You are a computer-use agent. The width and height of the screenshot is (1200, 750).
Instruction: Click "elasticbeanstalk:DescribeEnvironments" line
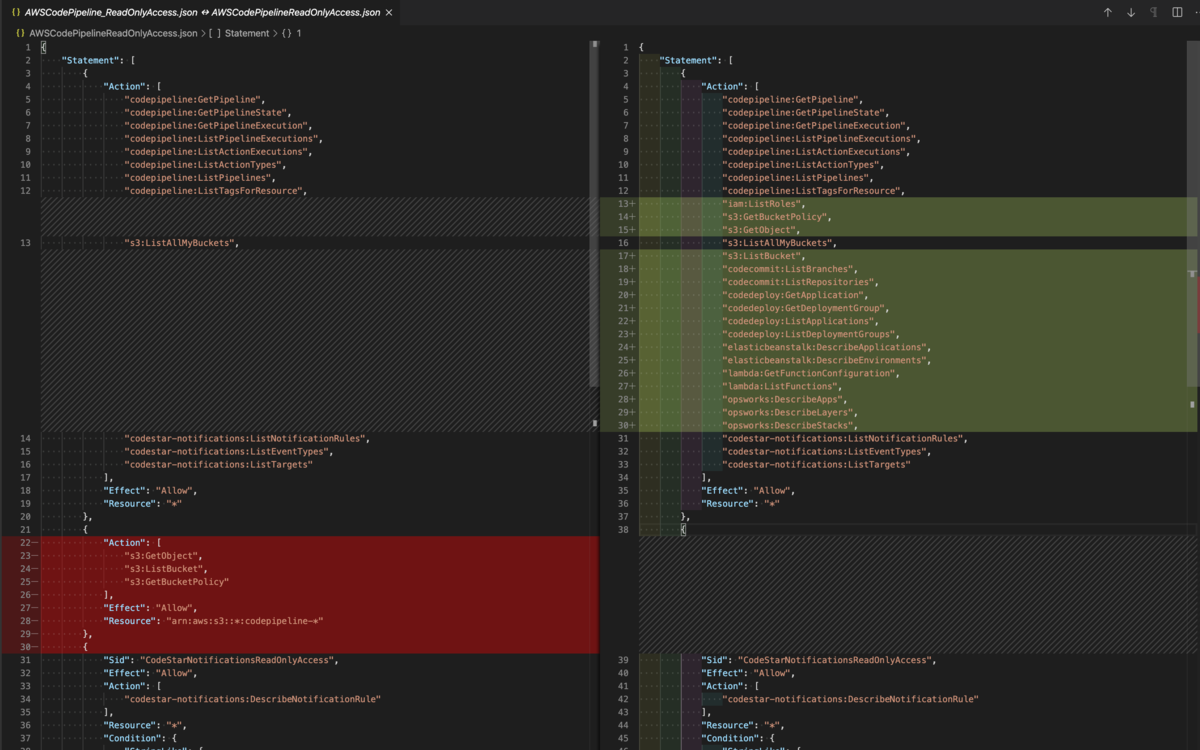[x=826, y=360]
